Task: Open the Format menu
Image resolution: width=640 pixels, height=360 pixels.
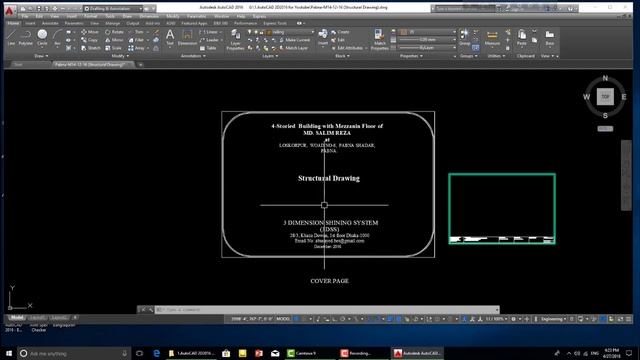Action: coord(90,16)
